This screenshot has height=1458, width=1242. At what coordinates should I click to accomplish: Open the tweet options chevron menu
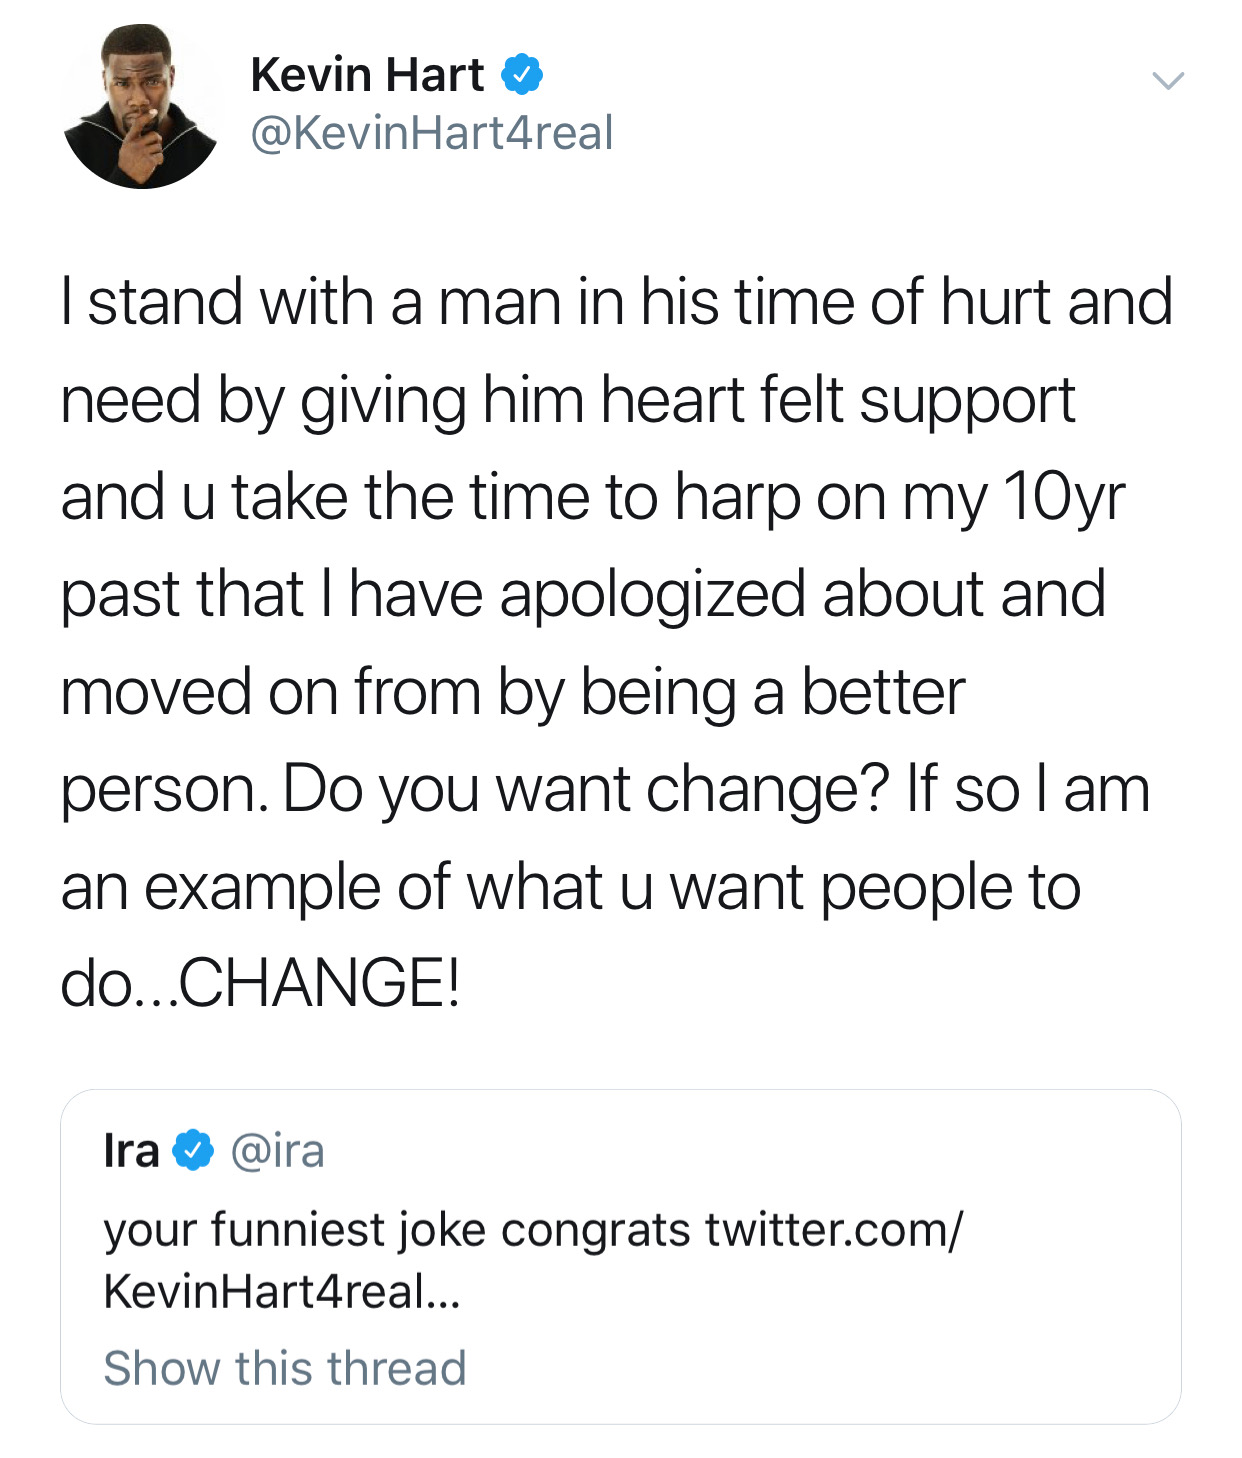pyautogui.click(x=1167, y=81)
